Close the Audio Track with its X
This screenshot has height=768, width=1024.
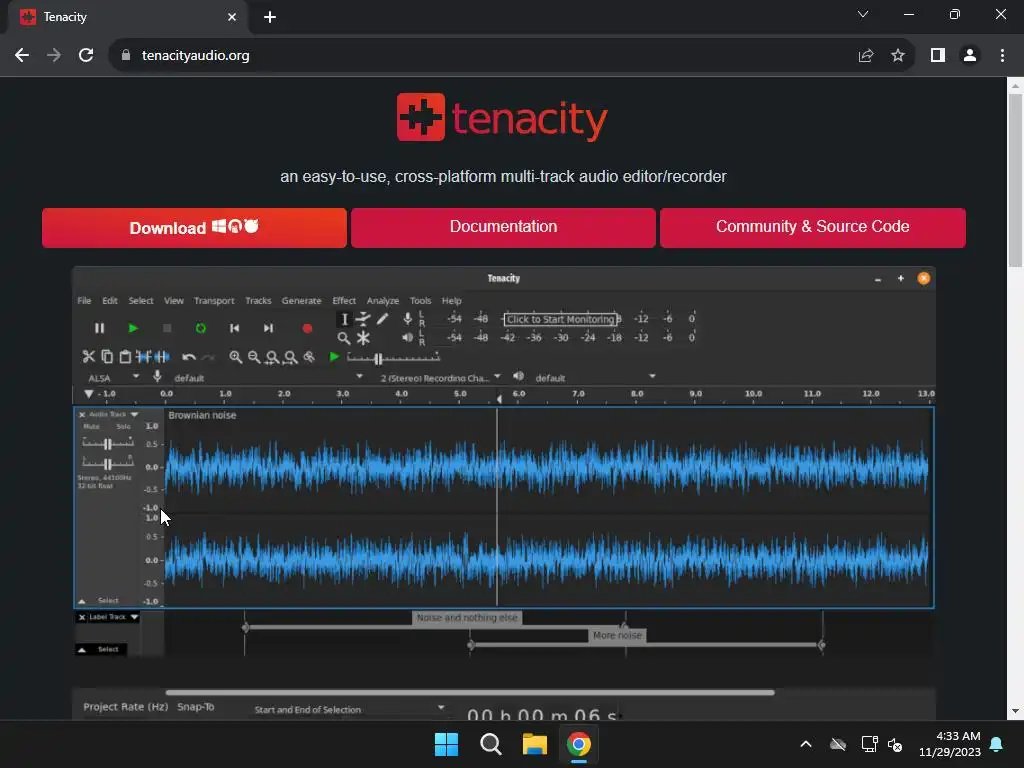point(82,415)
